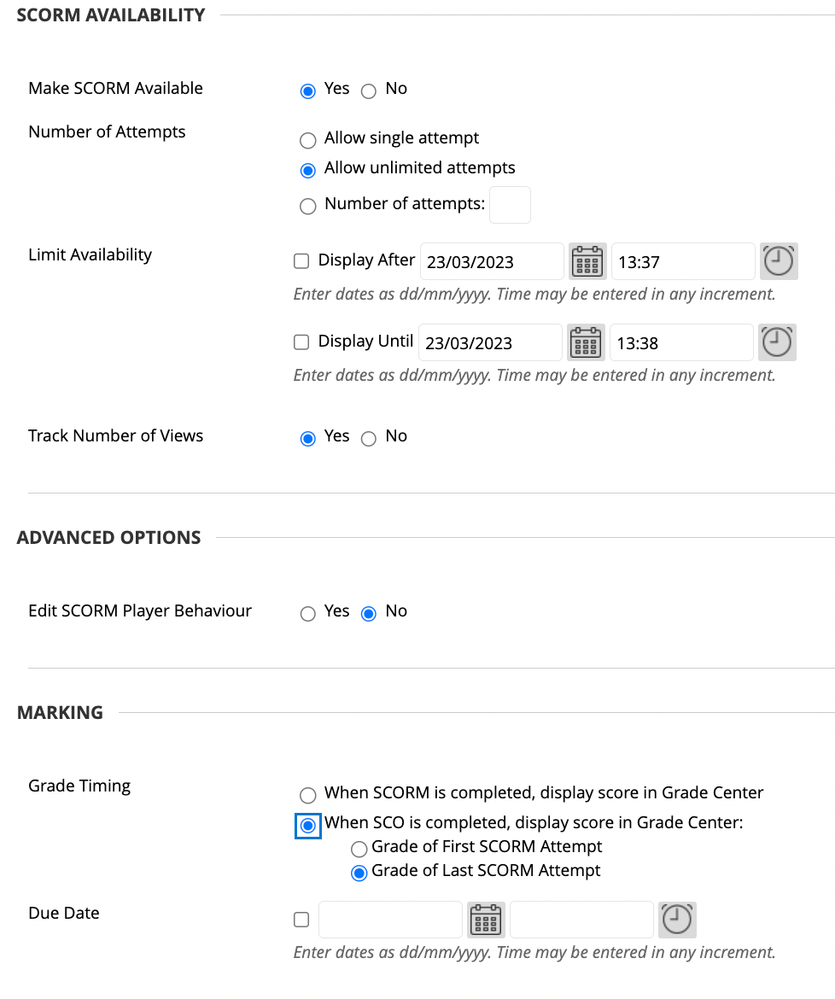This screenshot has width=835, height=999.
Task: Choose Grade of First SCORM Attempt
Action: coord(359,849)
